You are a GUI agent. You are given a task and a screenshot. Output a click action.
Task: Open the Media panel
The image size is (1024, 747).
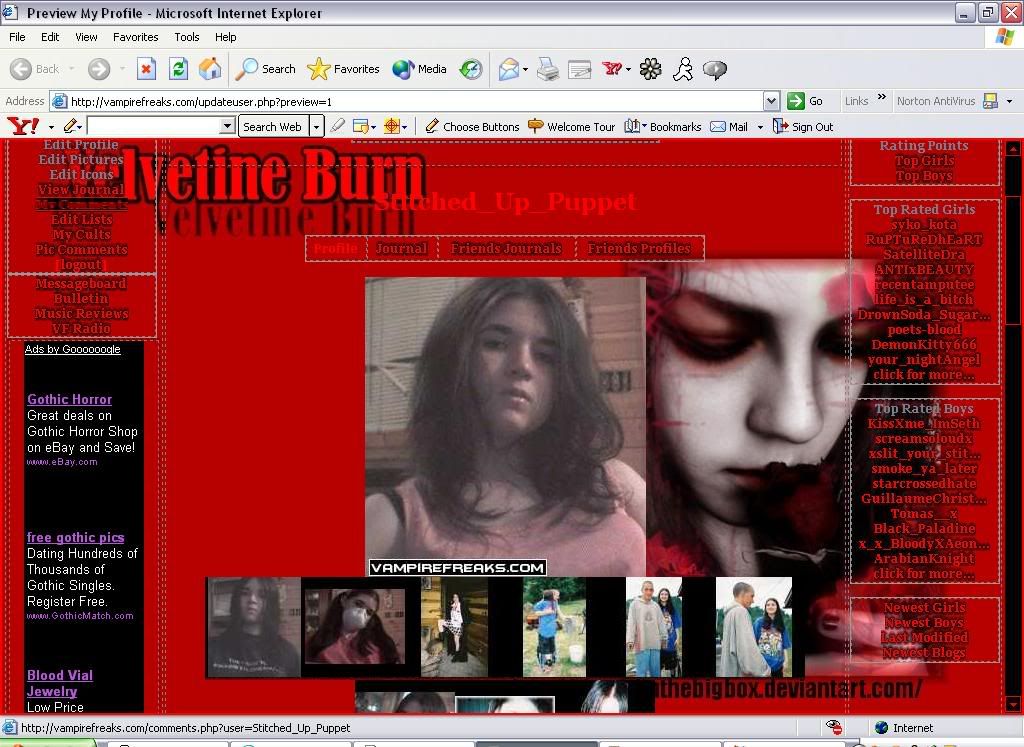419,69
